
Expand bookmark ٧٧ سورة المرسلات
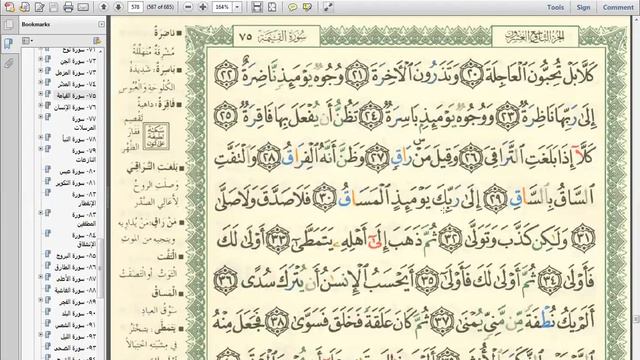click(x=40, y=117)
